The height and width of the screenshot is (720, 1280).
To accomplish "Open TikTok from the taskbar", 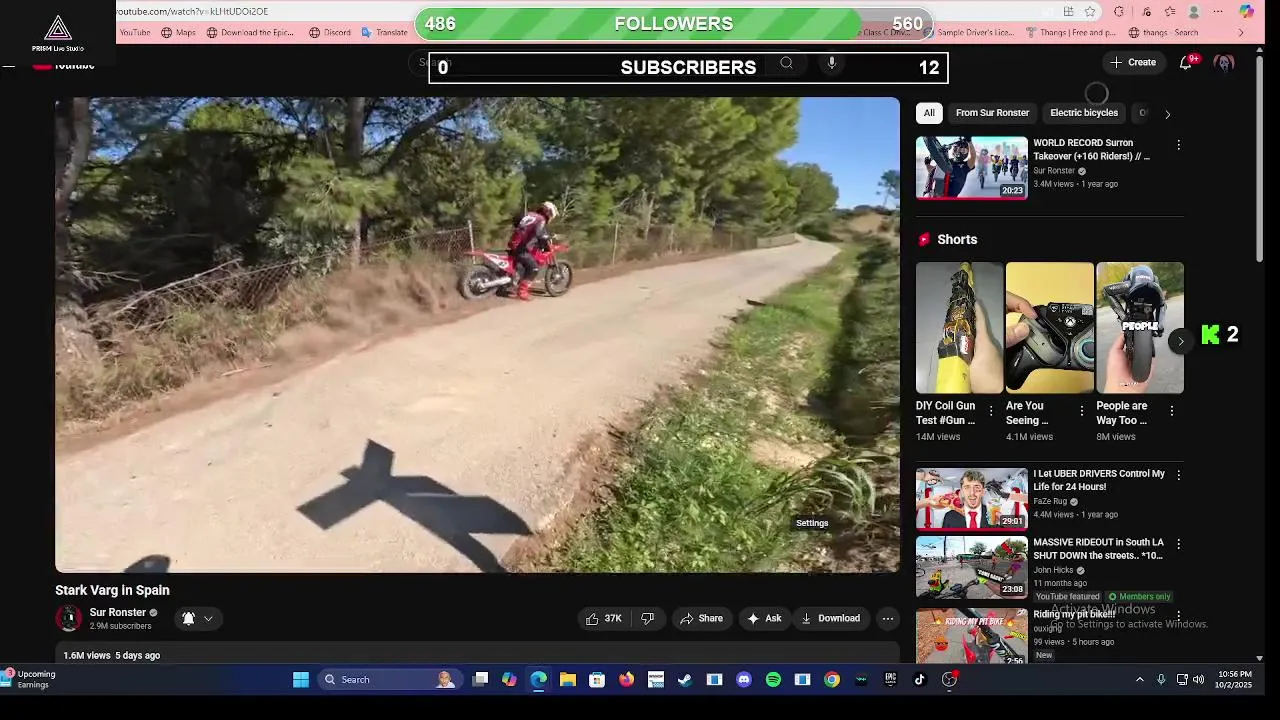I will (919, 679).
